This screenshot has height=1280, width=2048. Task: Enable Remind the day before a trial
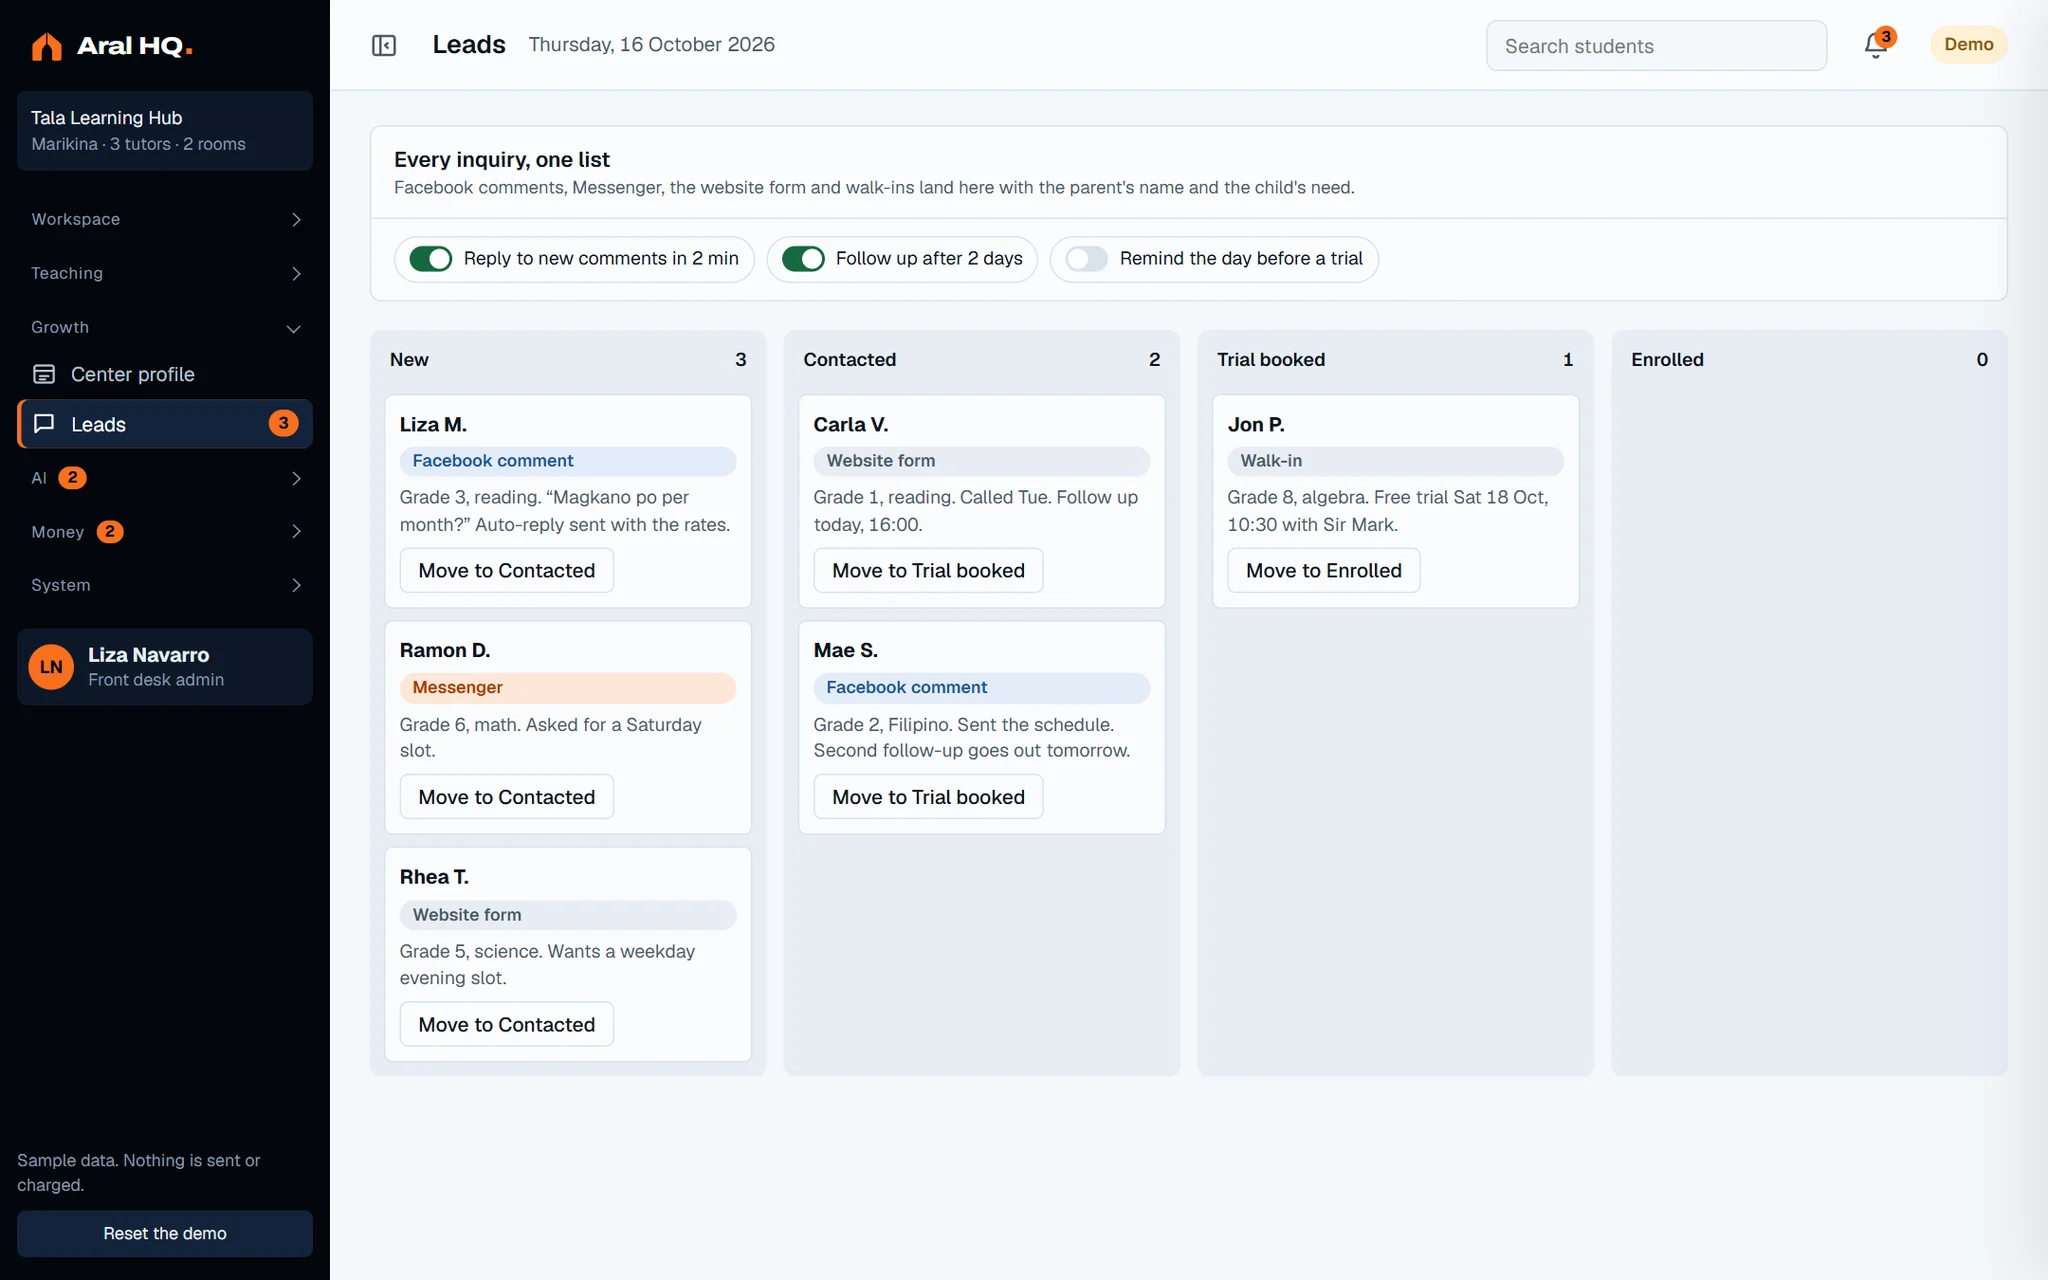point(1086,259)
